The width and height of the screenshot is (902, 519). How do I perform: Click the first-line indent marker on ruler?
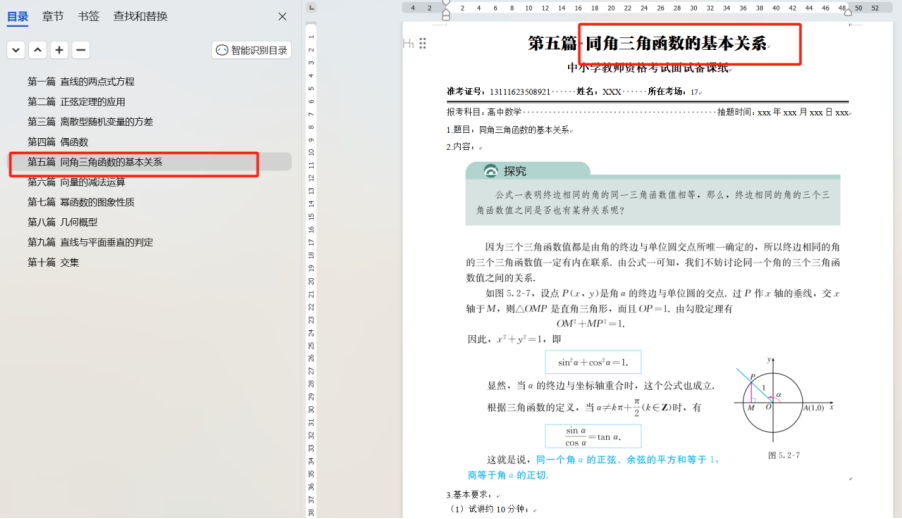[446, 4]
